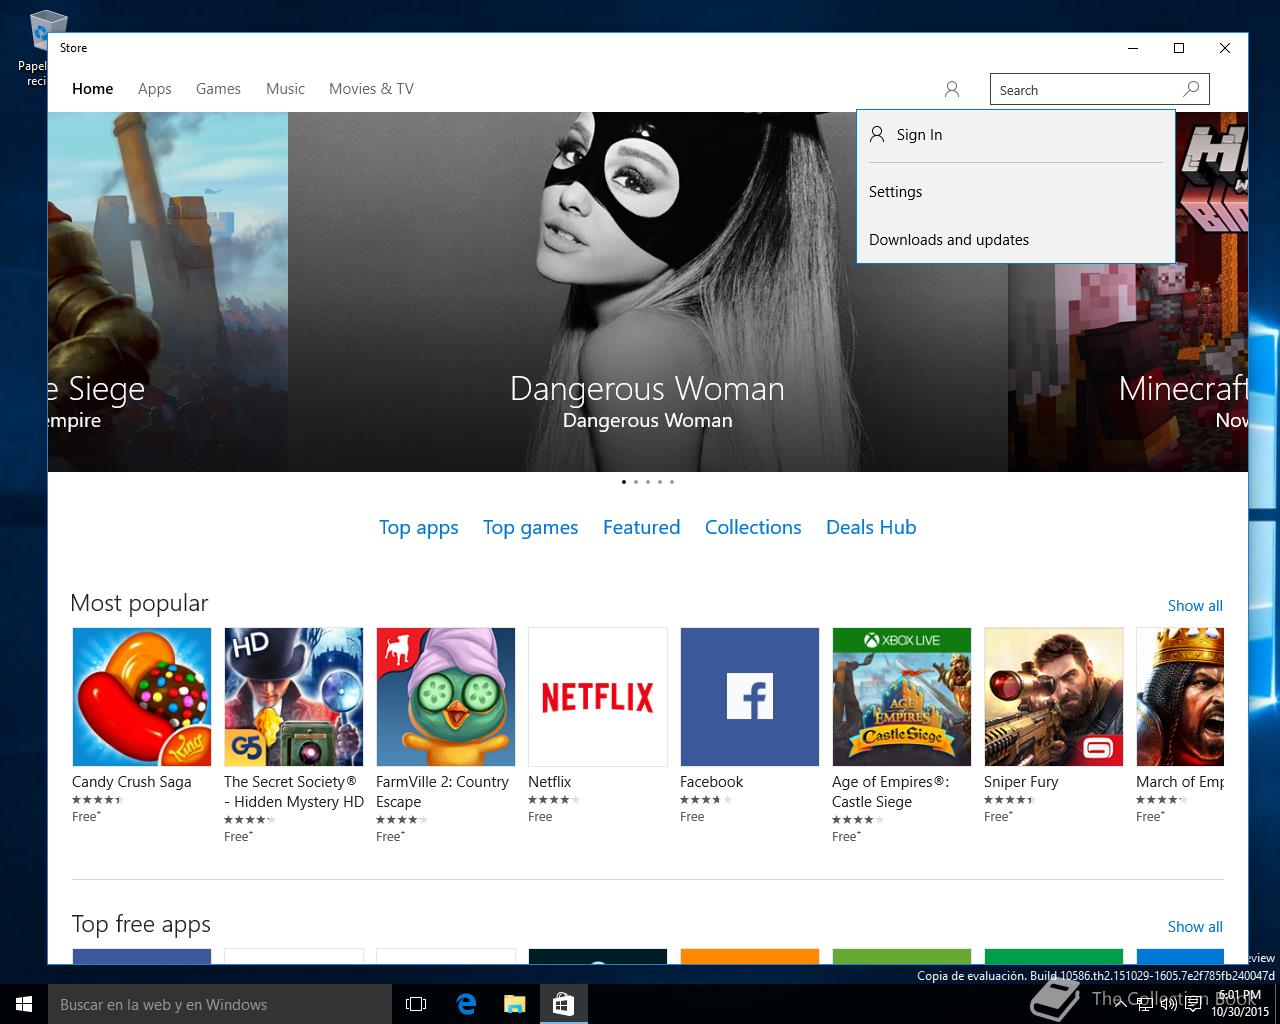Open Task View in taskbar
1280x1024 pixels.
pyautogui.click(x=416, y=1004)
